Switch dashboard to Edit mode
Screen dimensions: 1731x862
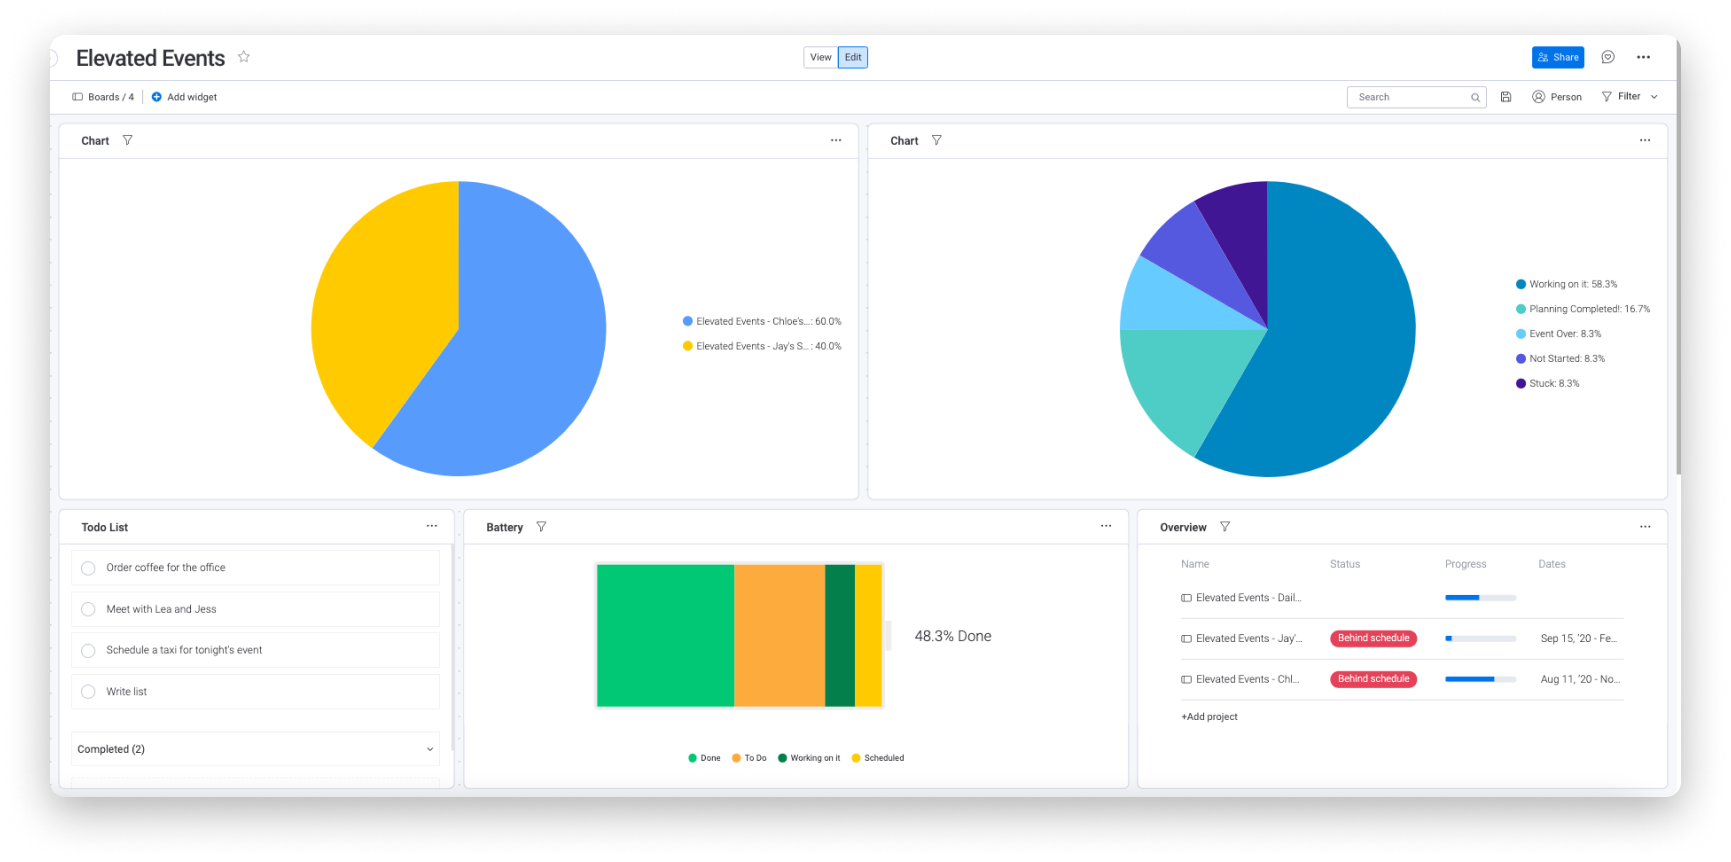pyautogui.click(x=853, y=57)
